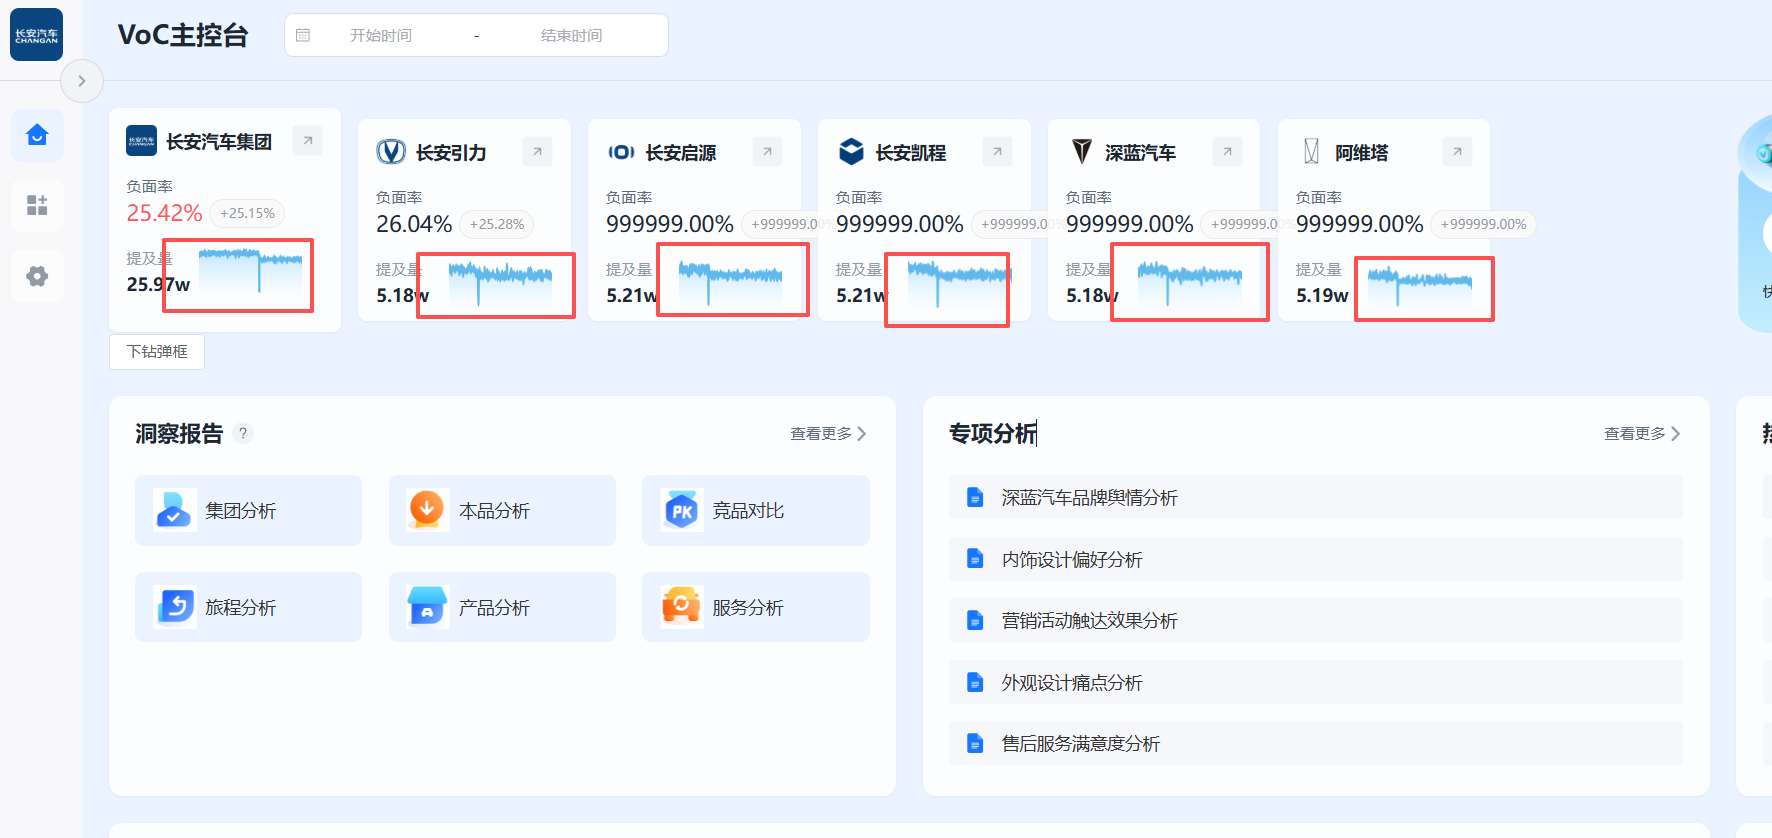Click the VoC主控台 title

(183, 35)
